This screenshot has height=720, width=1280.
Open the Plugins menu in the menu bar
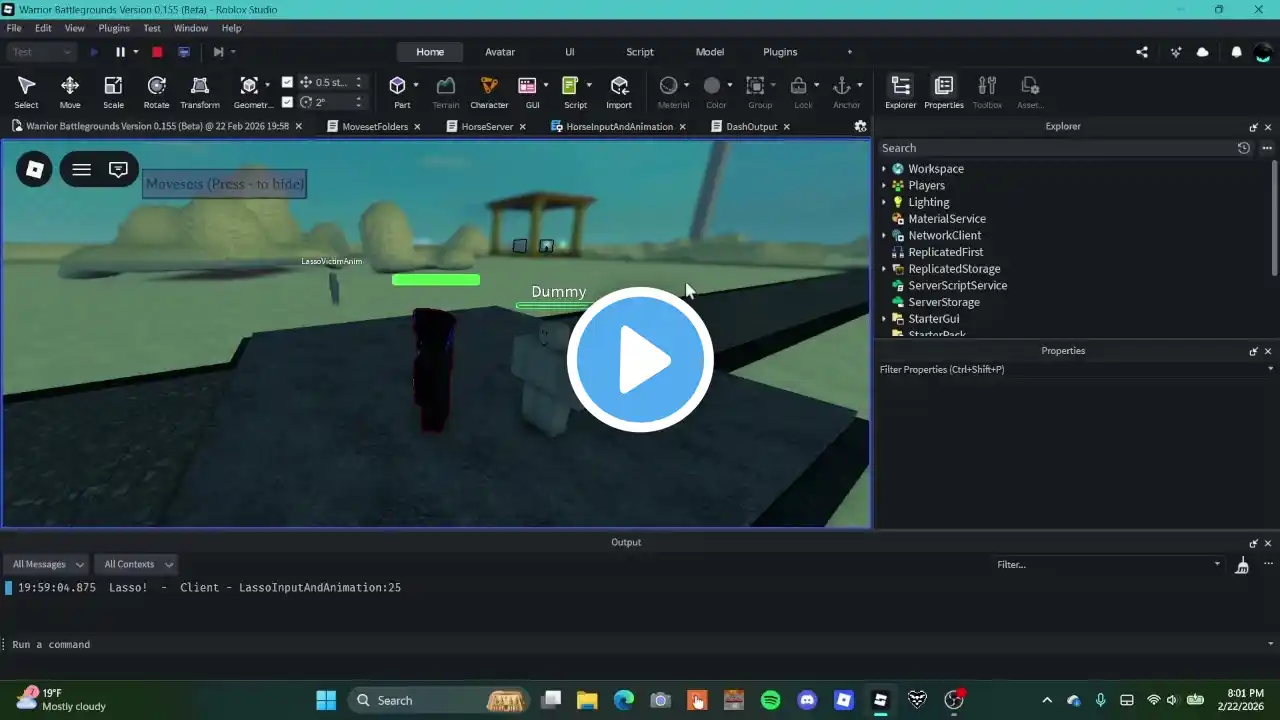coord(114,28)
